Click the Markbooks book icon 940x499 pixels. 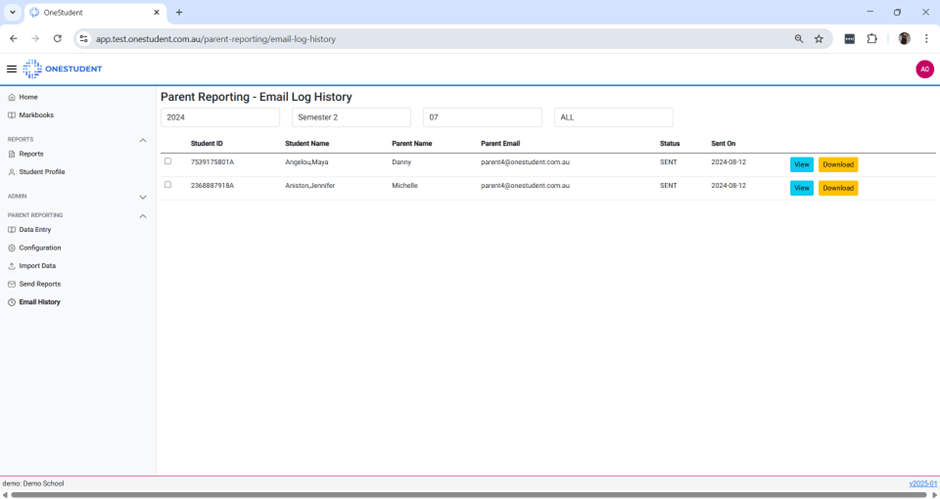click(x=12, y=115)
